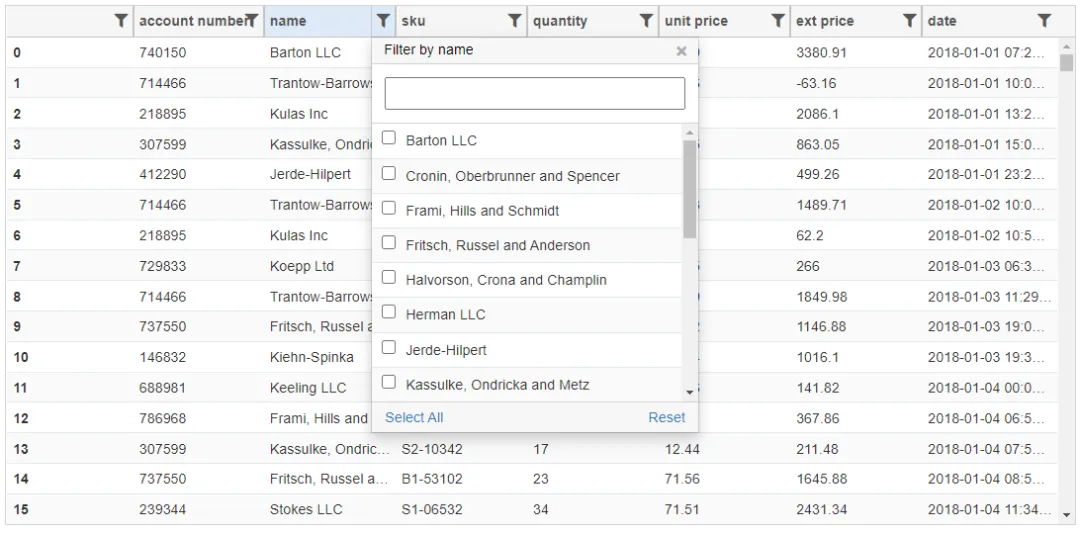Click the Reset link in the filter popup
This screenshot has height=533, width=1080.
(666, 417)
